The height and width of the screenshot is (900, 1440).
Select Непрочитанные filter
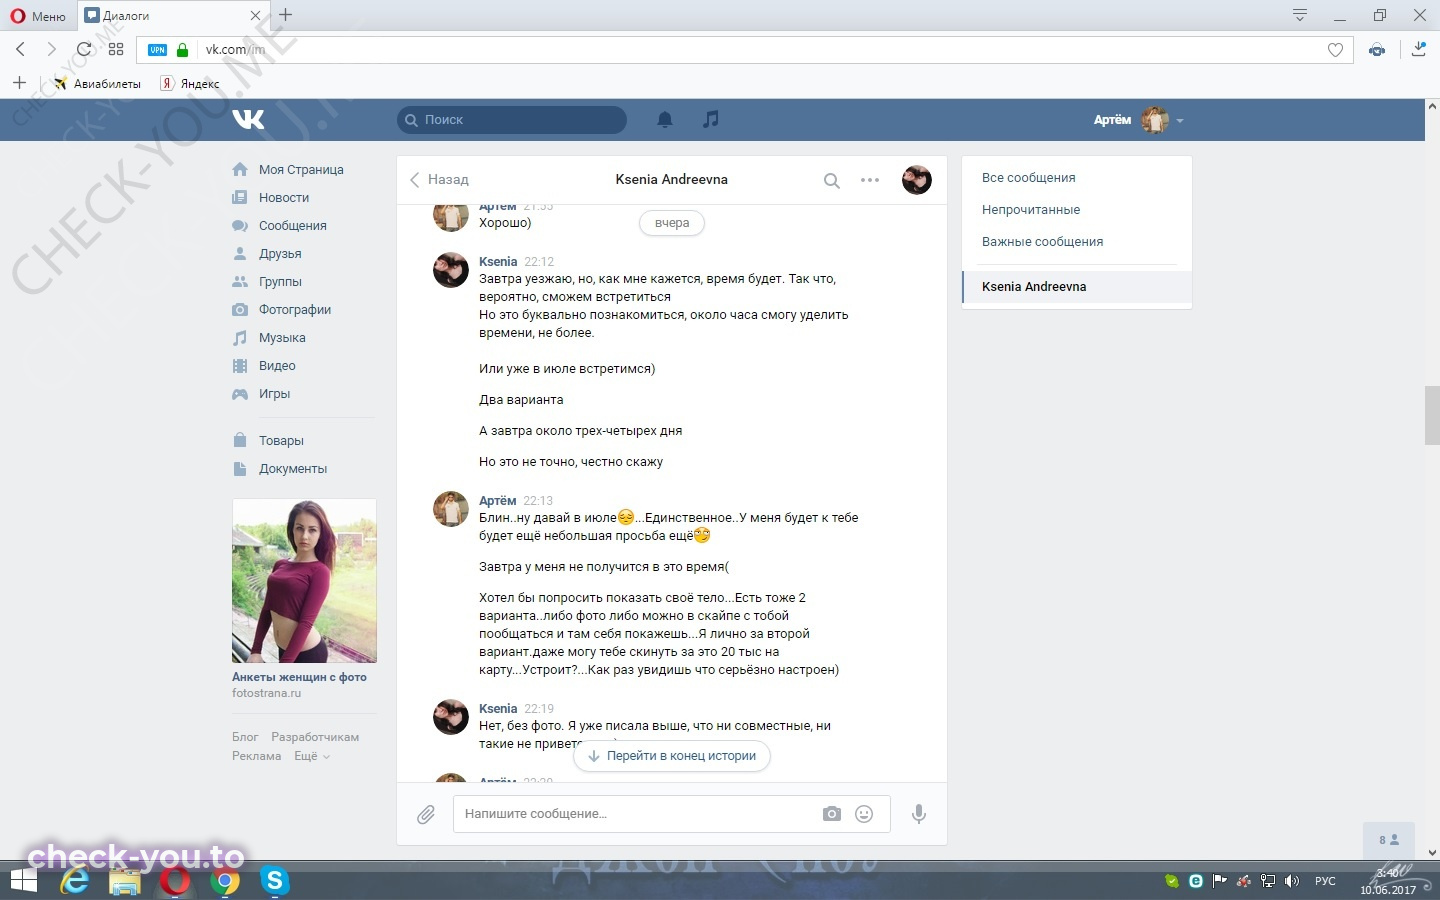1031,210
